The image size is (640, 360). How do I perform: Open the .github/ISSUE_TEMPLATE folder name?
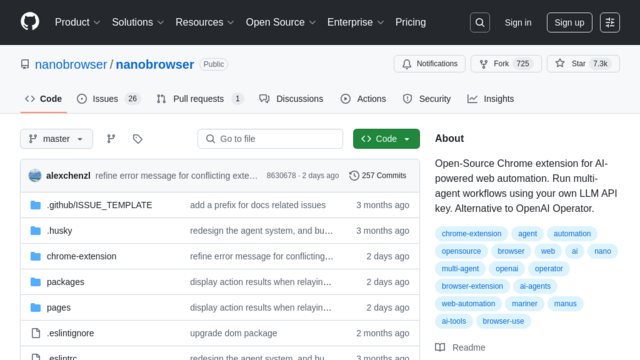point(99,205)
